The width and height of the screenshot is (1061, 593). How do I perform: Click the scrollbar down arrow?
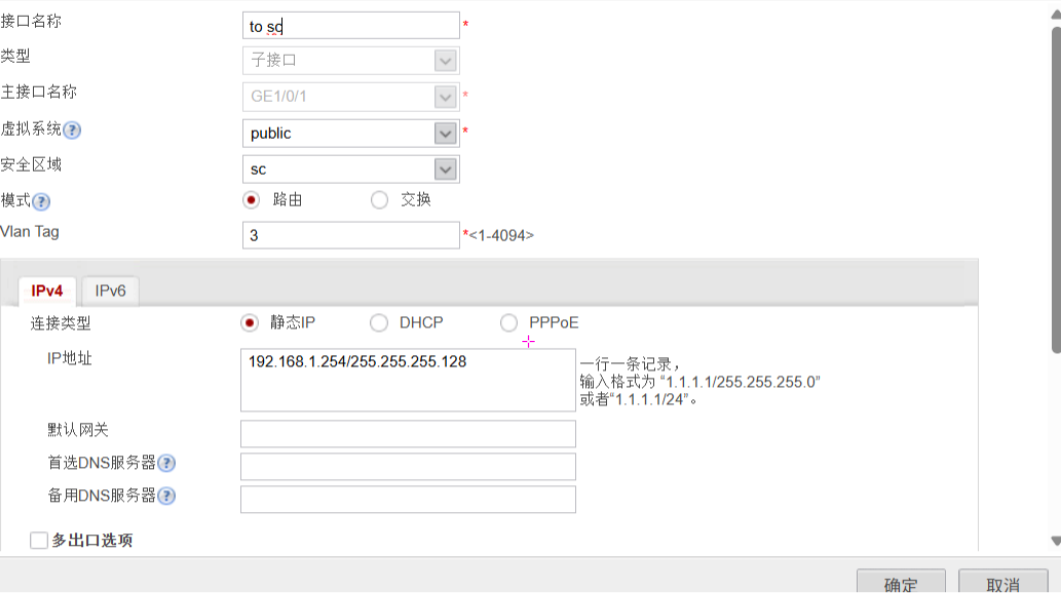point(1056,540)
